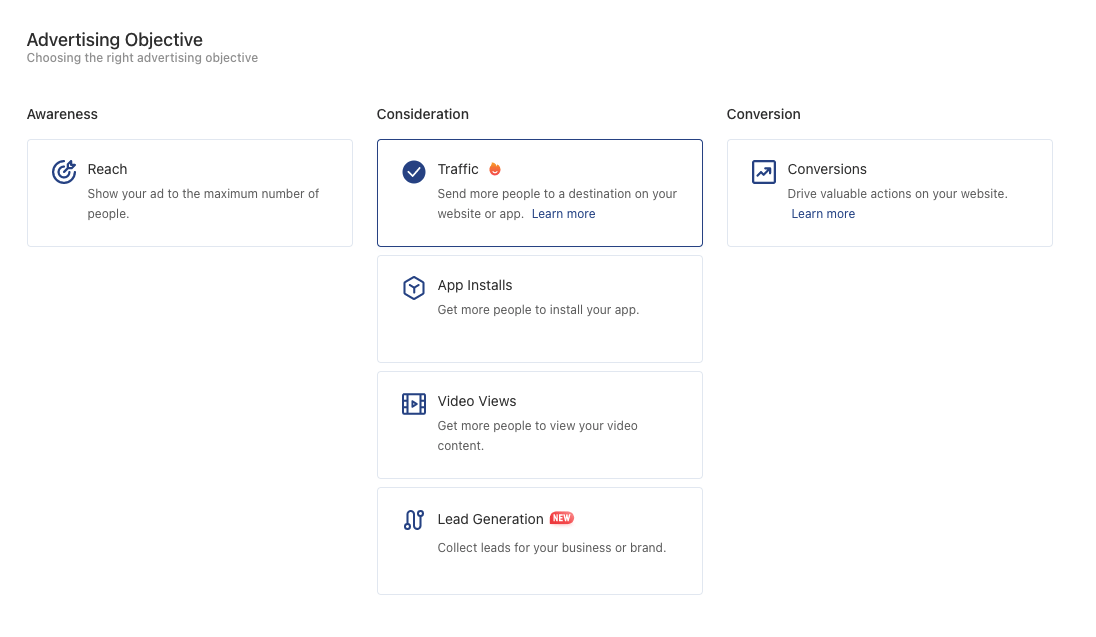Open Learn more link under Traffic
Viewport: 1096px width, 637px height.
pos(563,214)
